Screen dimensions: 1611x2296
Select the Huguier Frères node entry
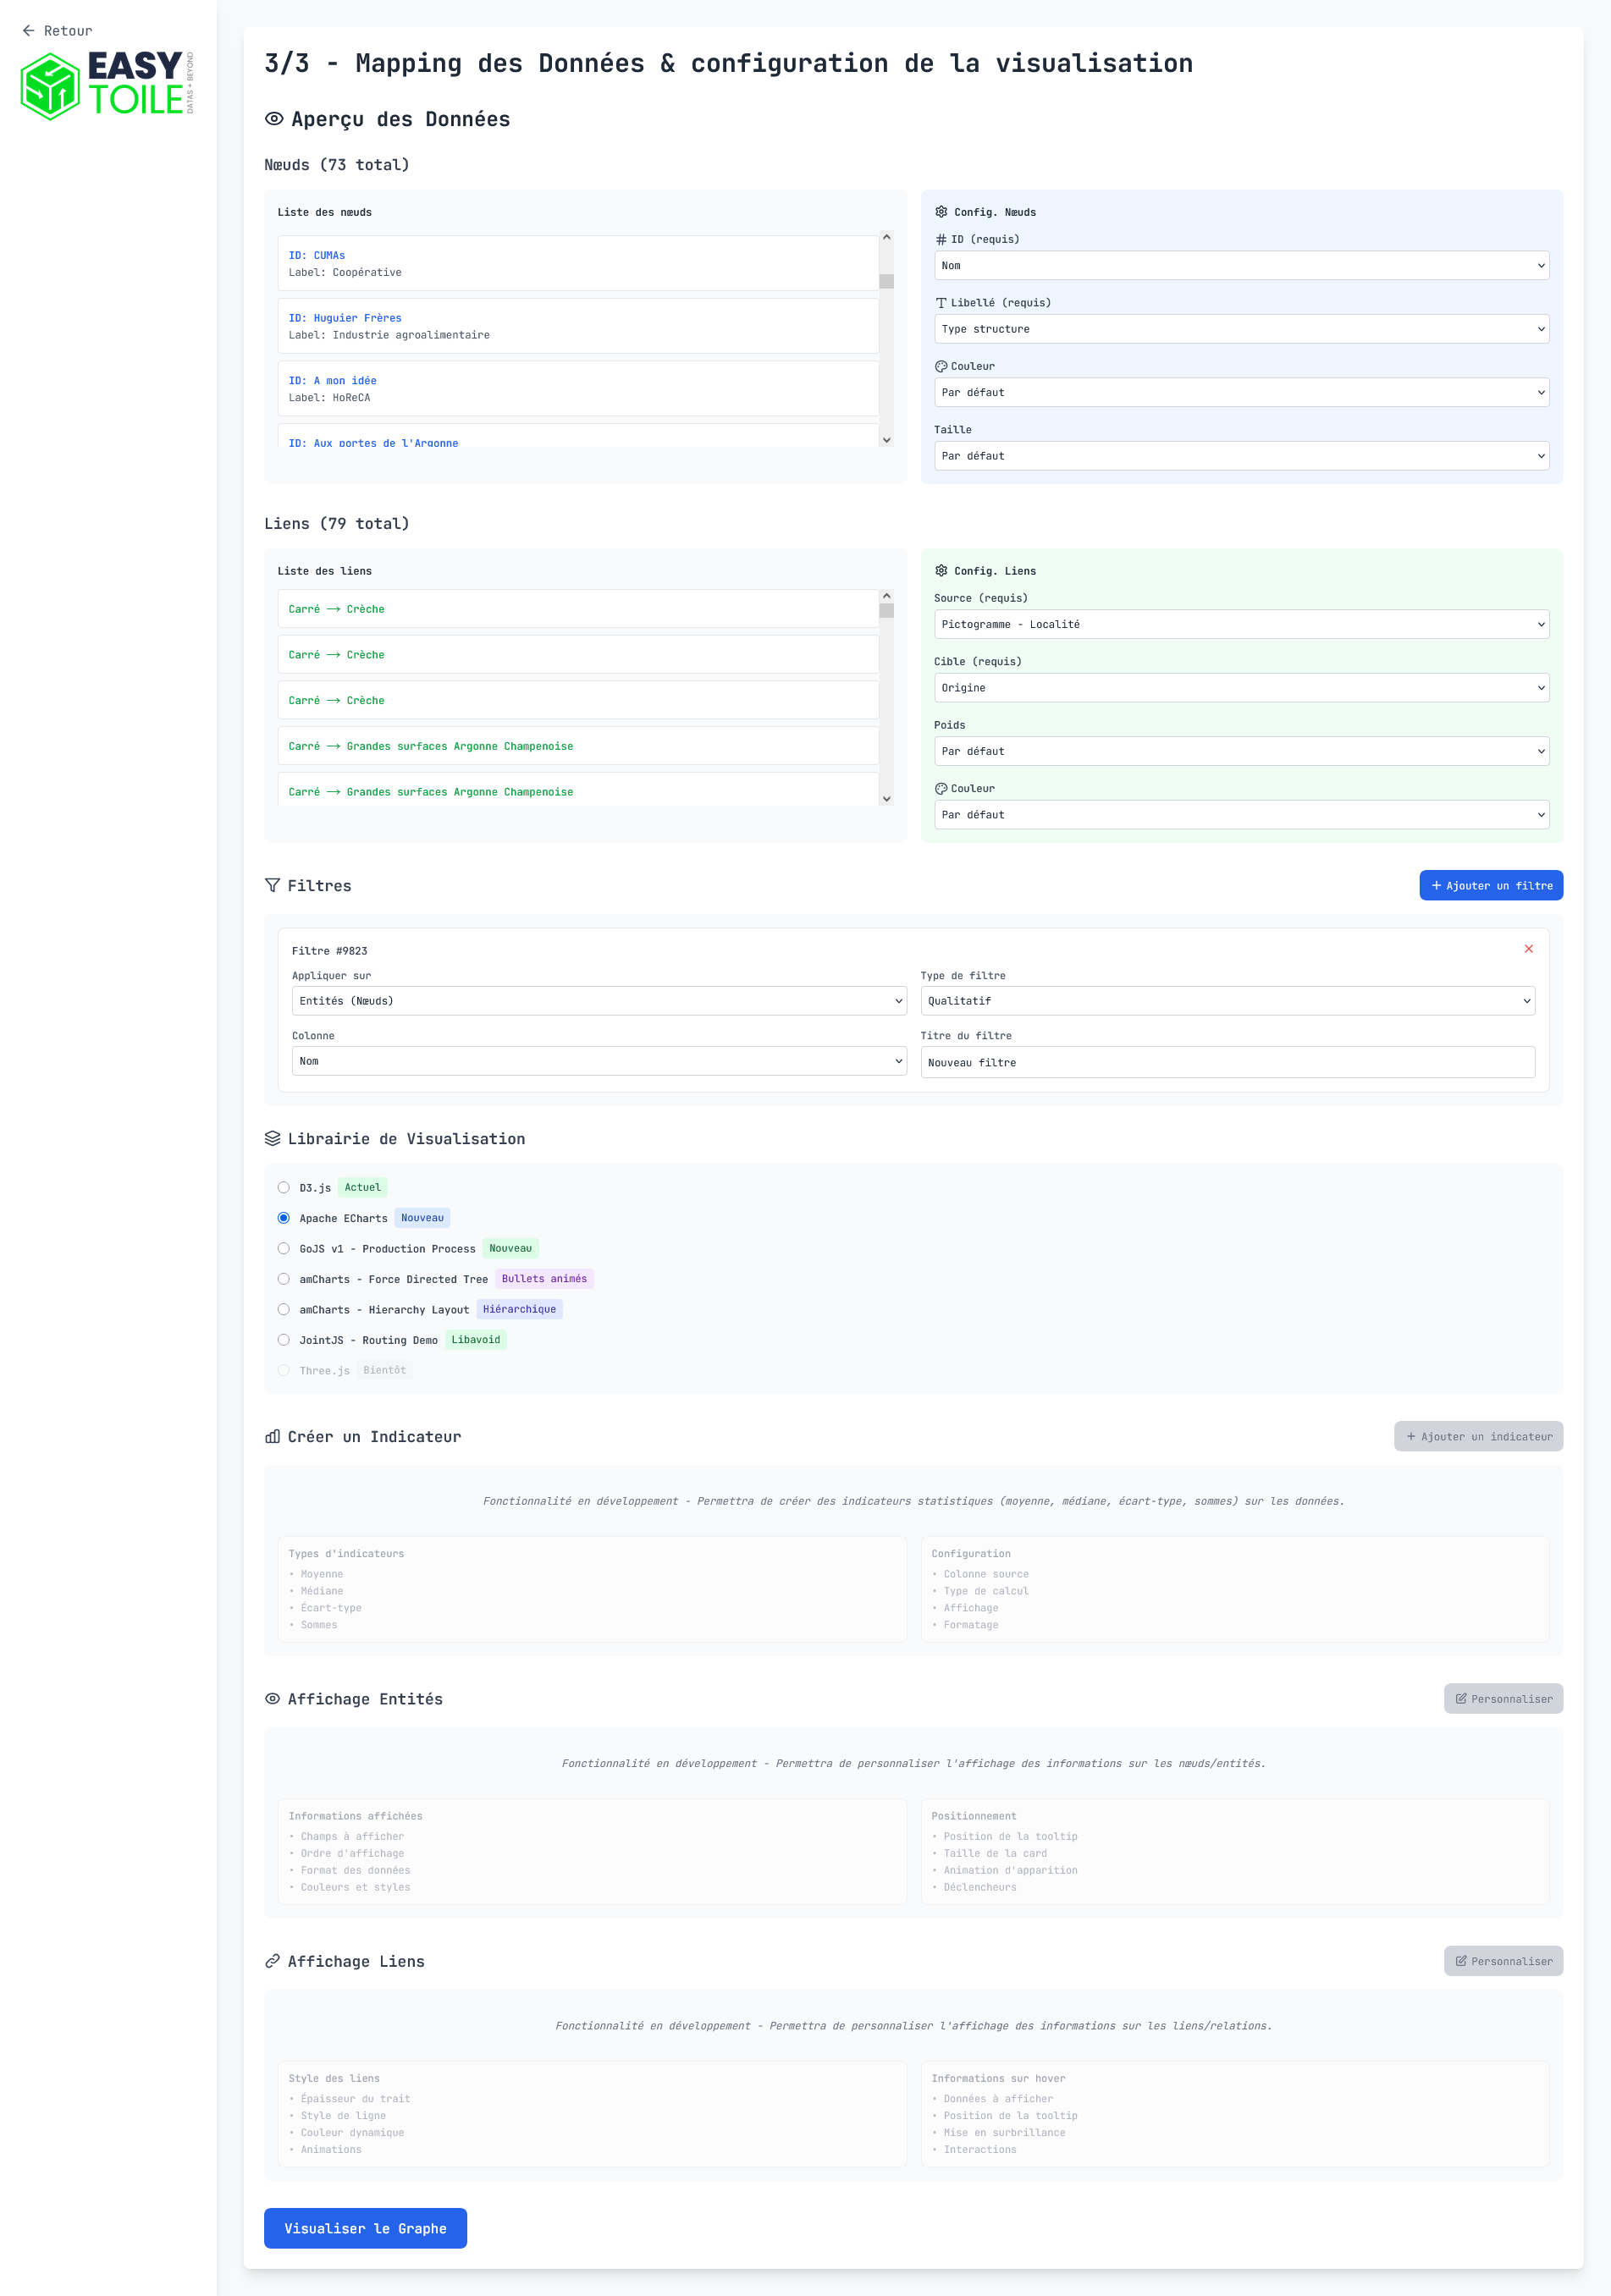[577, 326]
